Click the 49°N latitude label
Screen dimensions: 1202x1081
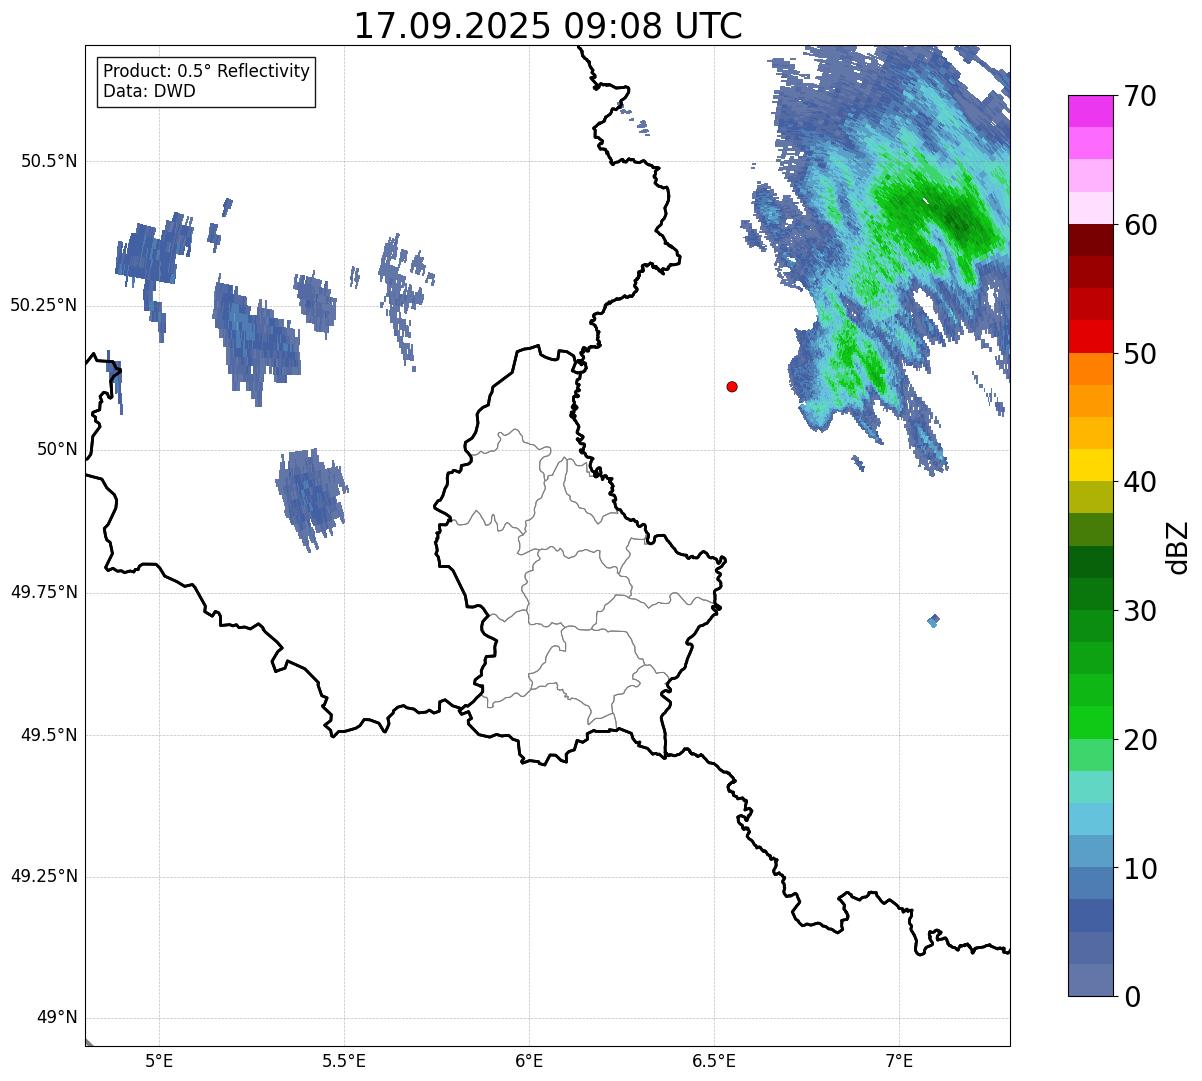pyautogui.click(x=57, y=1018)
